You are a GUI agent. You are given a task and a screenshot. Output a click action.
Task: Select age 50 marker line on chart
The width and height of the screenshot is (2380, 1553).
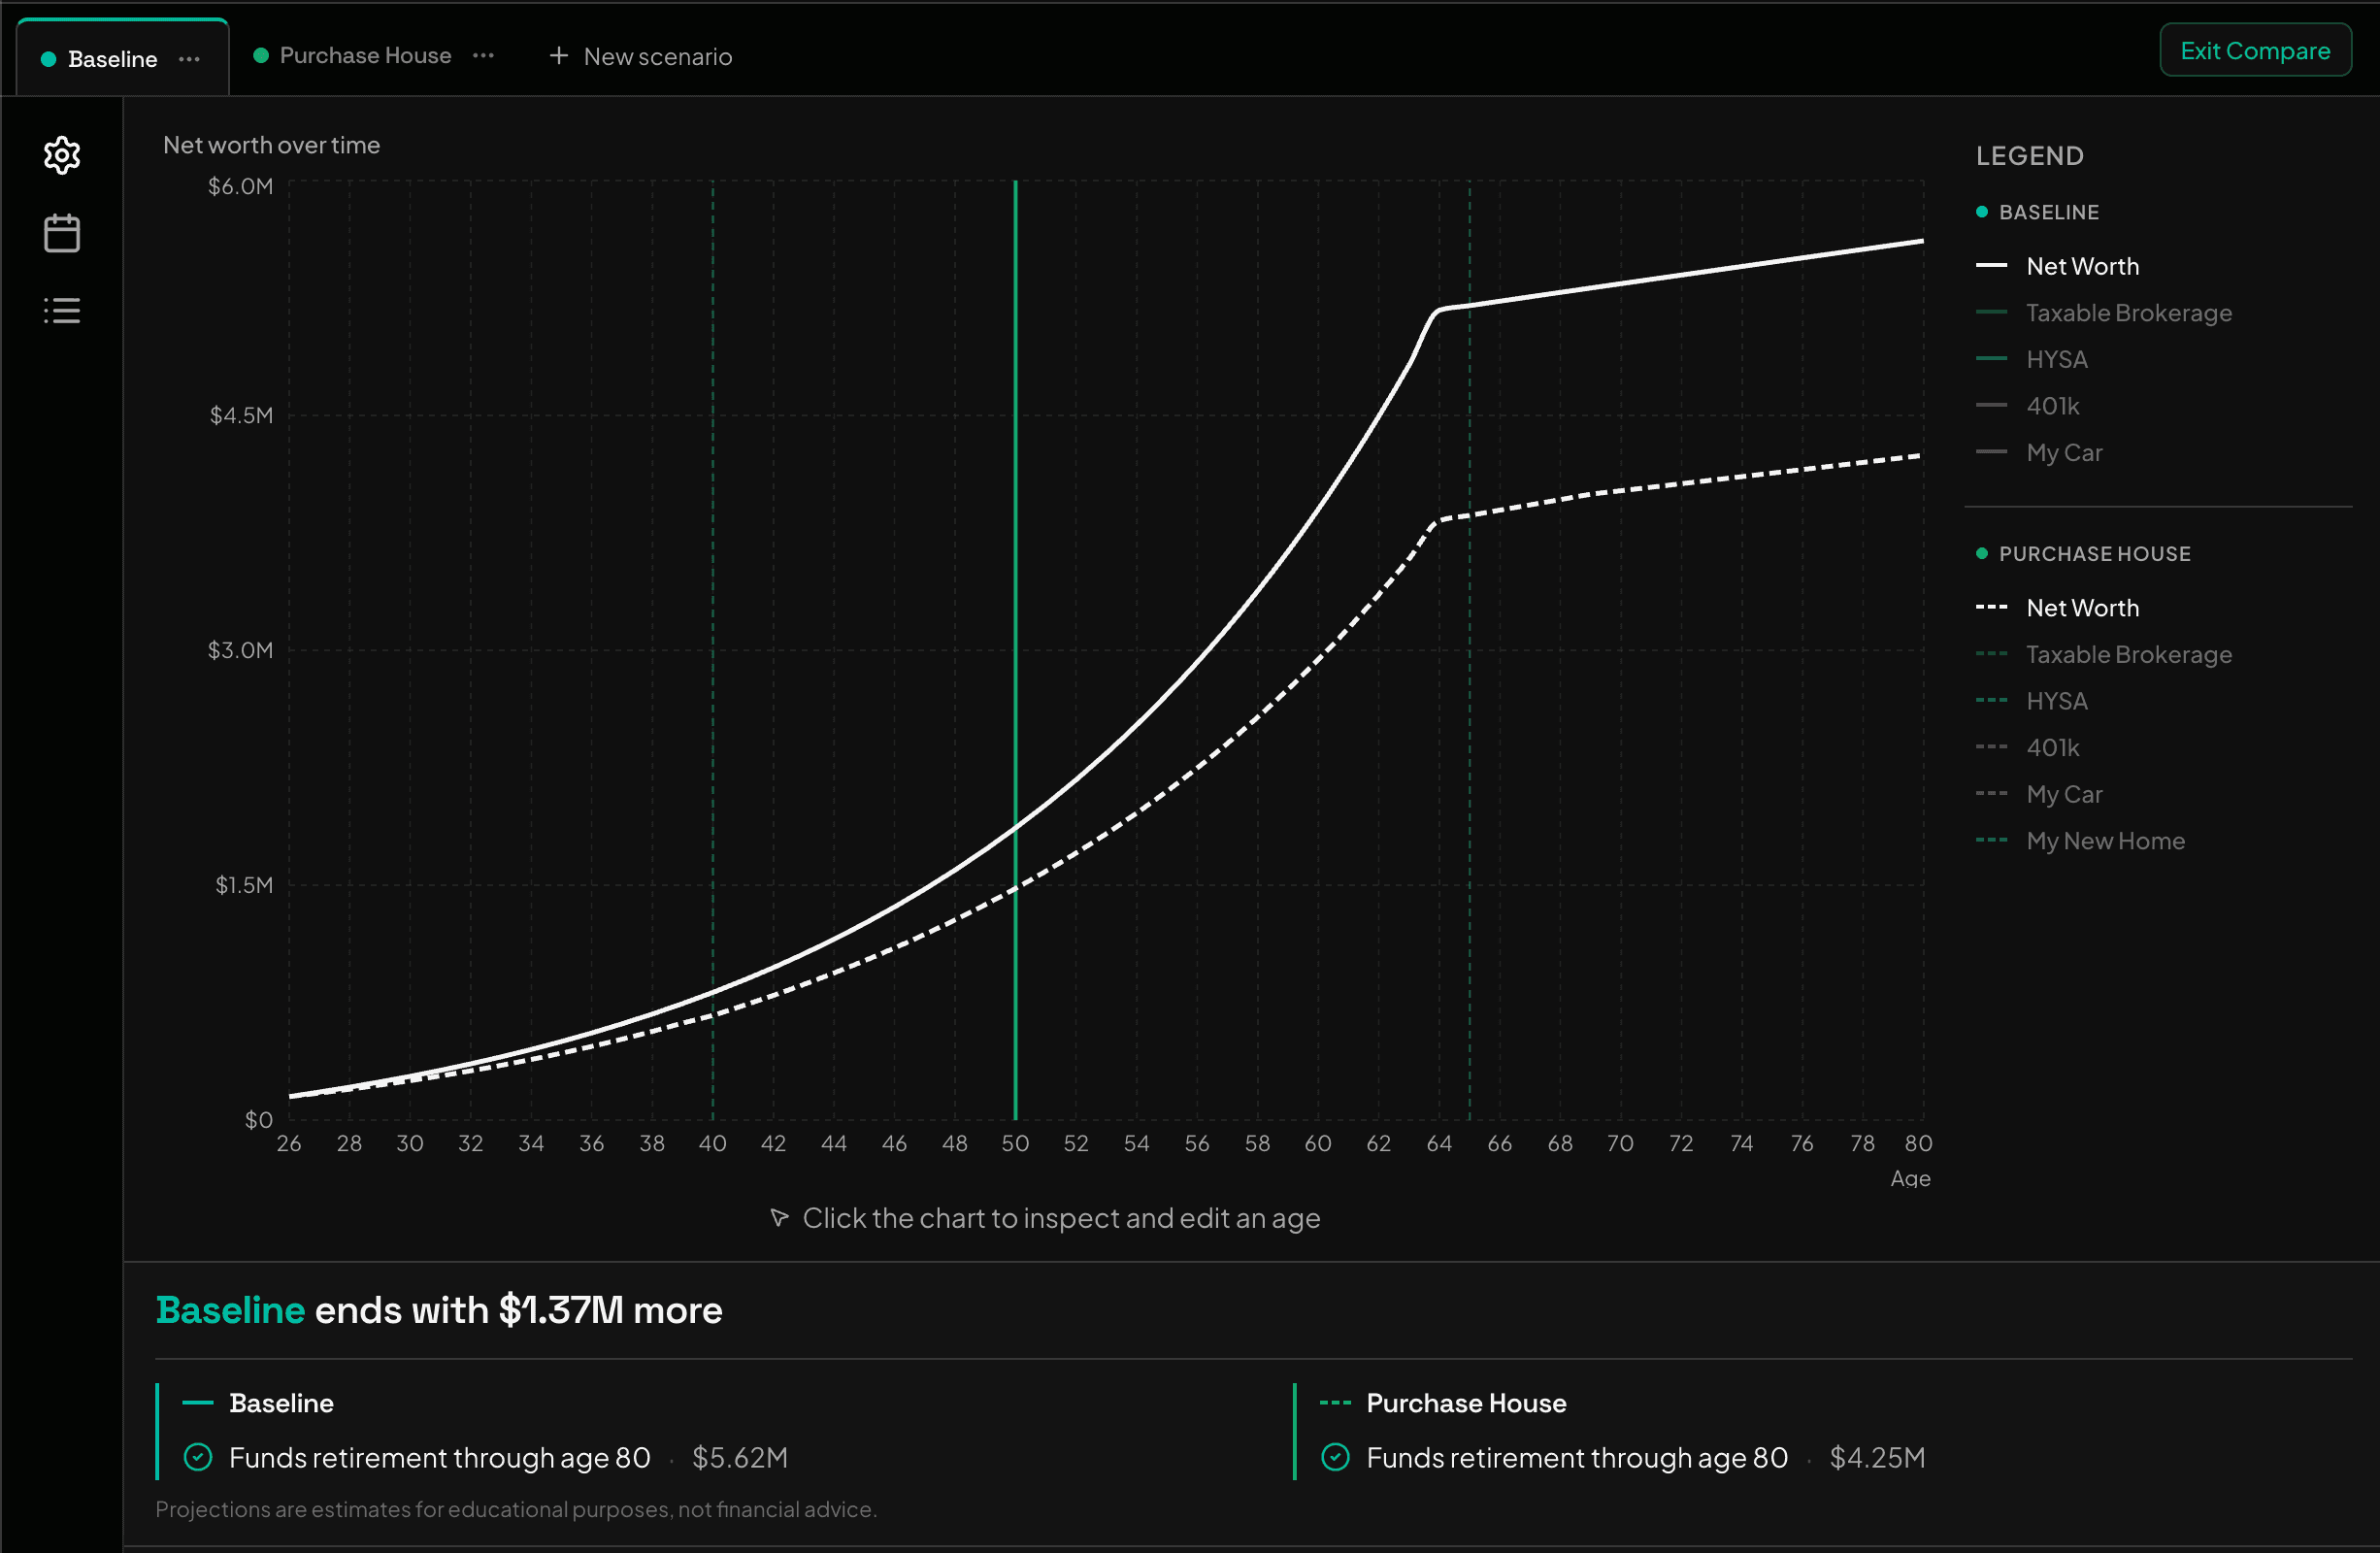(1015, 650)
